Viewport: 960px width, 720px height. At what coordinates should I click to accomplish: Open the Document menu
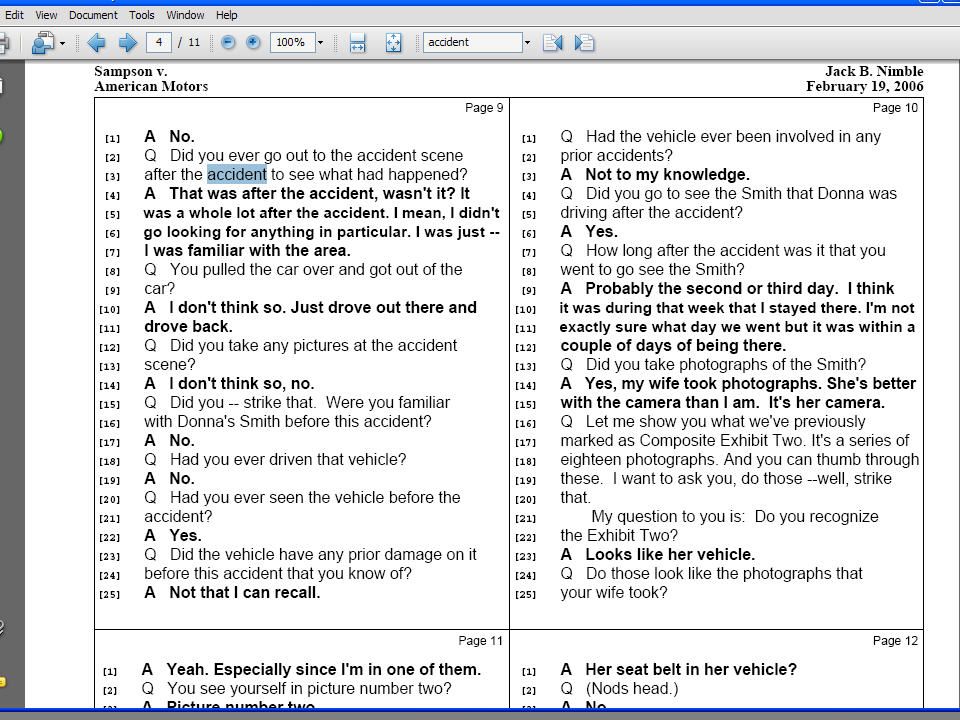click(93, 15)
